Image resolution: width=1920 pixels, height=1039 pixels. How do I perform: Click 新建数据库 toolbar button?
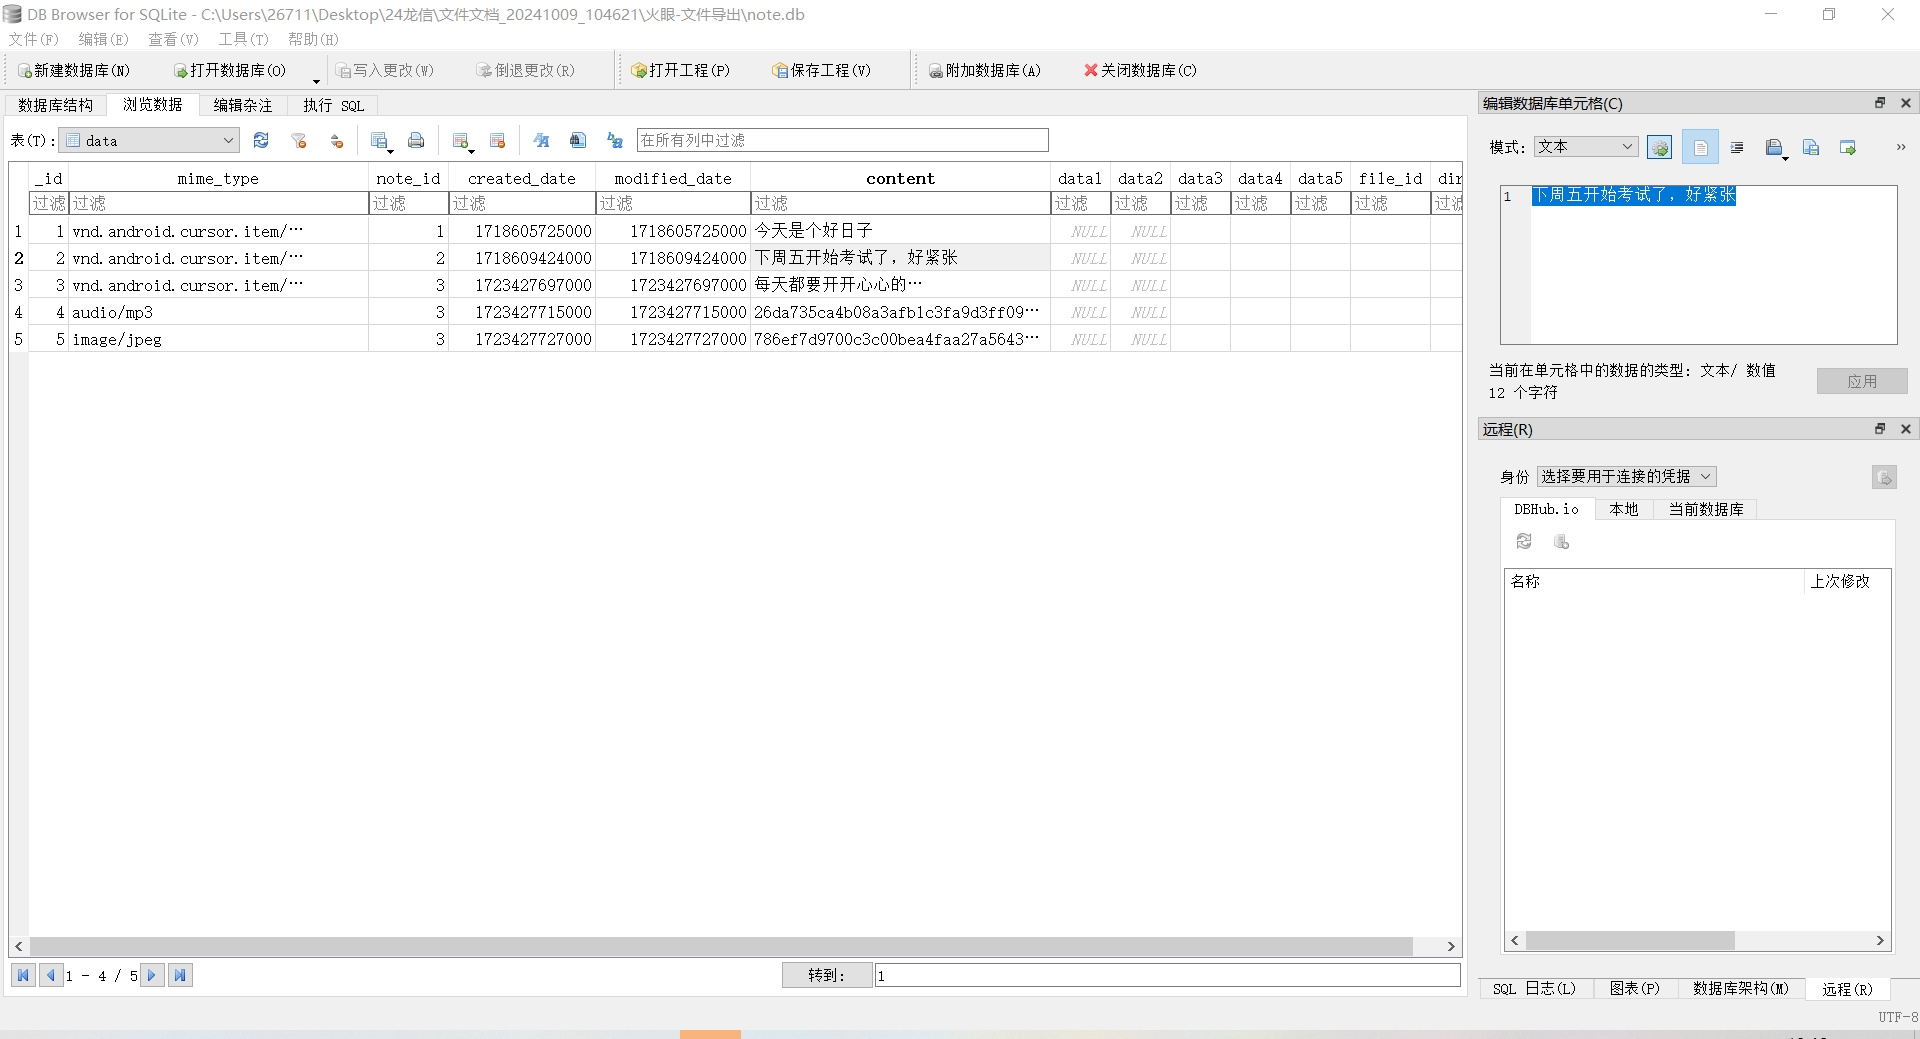(74, 70)
